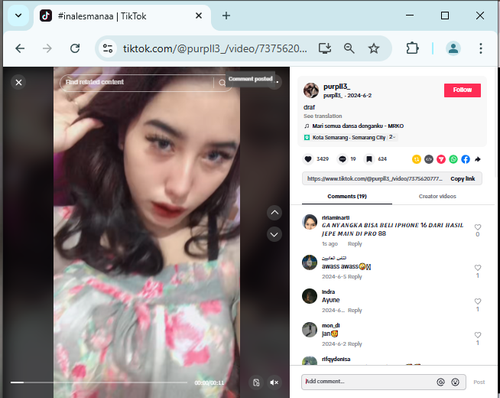Reply to indra's Ayune comment
The height and width of the screenshot is (398, 500).
355,310
